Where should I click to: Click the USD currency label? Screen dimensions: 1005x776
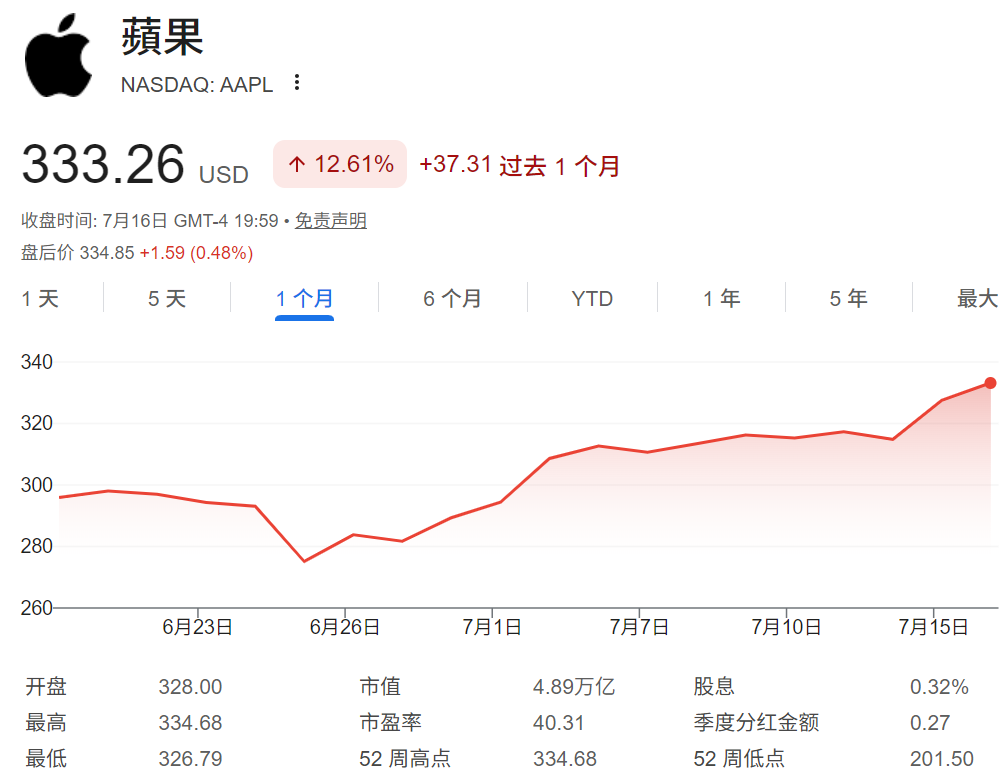tap(224, 175)
